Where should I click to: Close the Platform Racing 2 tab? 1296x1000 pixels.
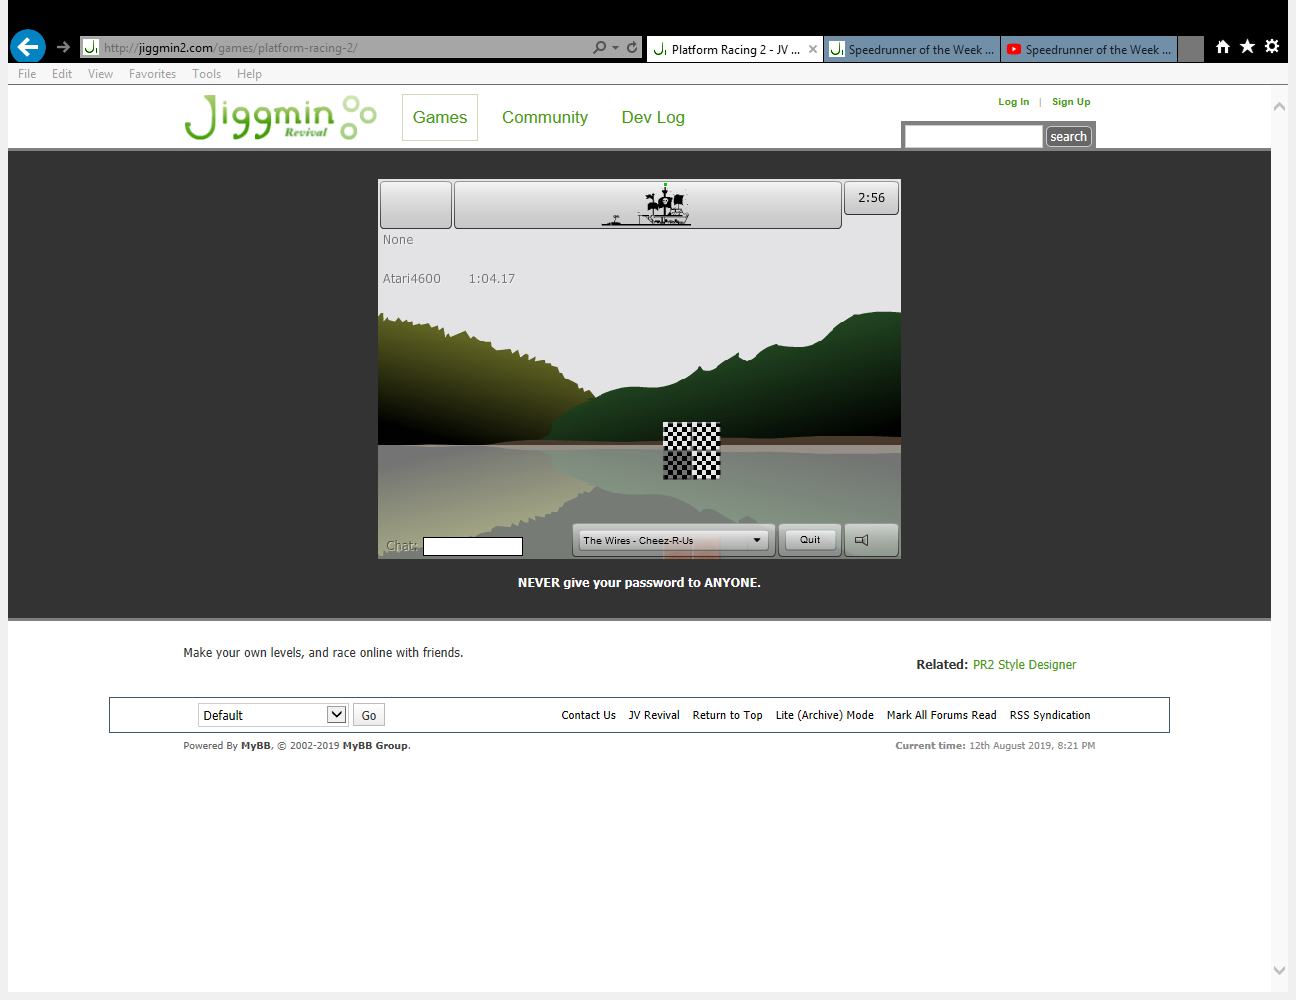click(813, 49)
